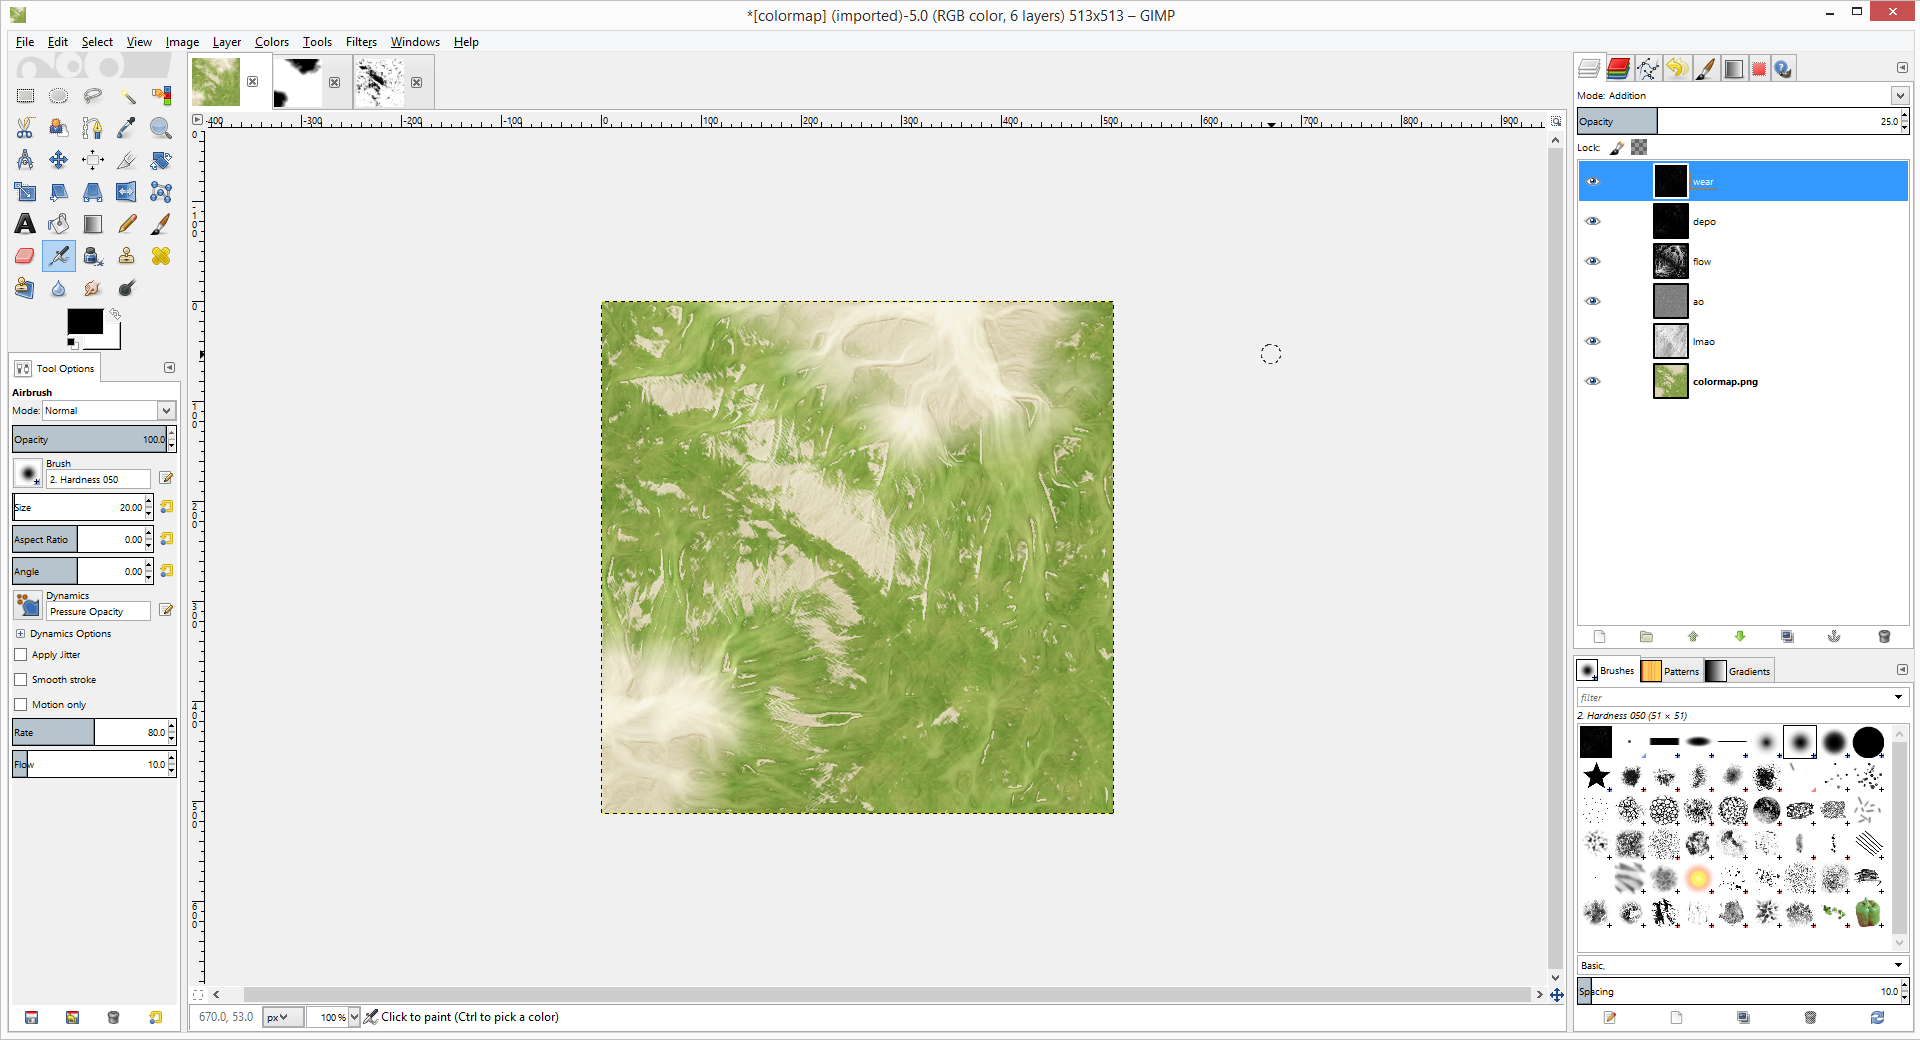The width and height of the screenshot is (1920, 1040).
Task: Open the Filters menu
Action: [361, 42]
